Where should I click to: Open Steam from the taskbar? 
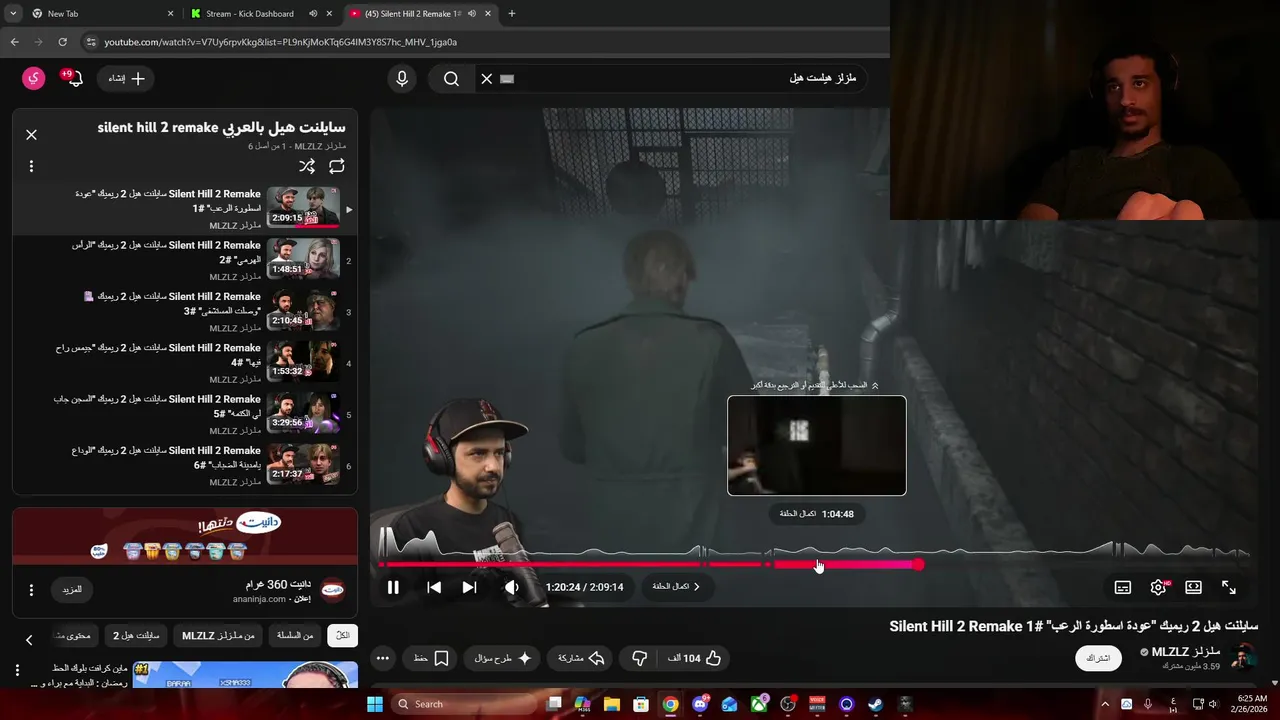(x=876, y=704)
